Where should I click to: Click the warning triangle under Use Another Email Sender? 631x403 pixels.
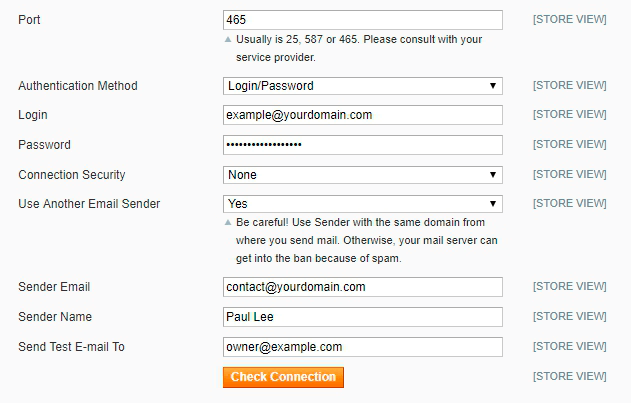click(x=228, y=222)
